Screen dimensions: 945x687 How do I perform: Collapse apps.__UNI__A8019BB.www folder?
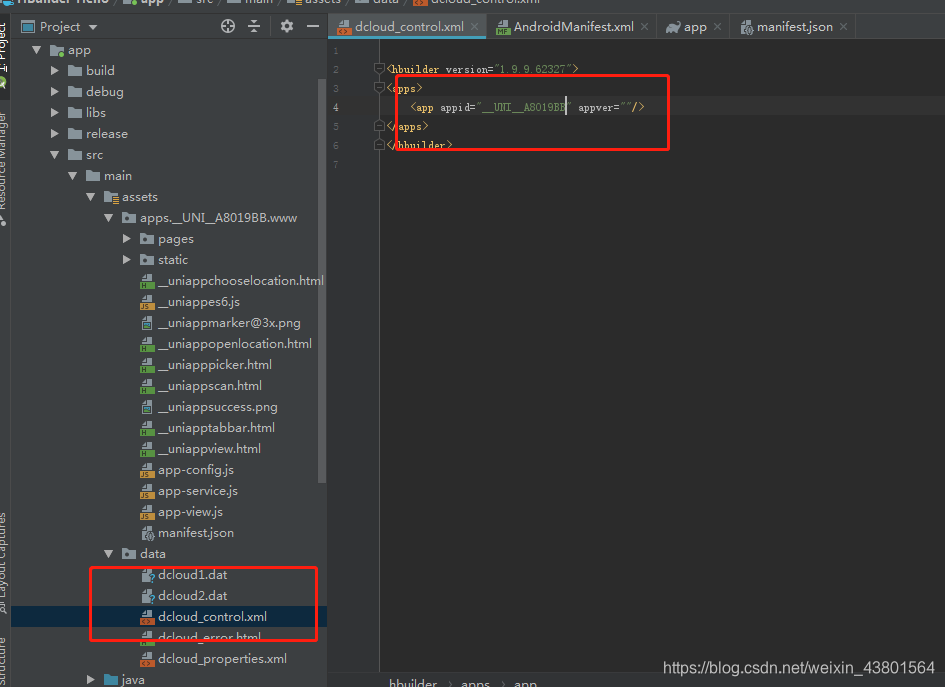tap(109, 218)
